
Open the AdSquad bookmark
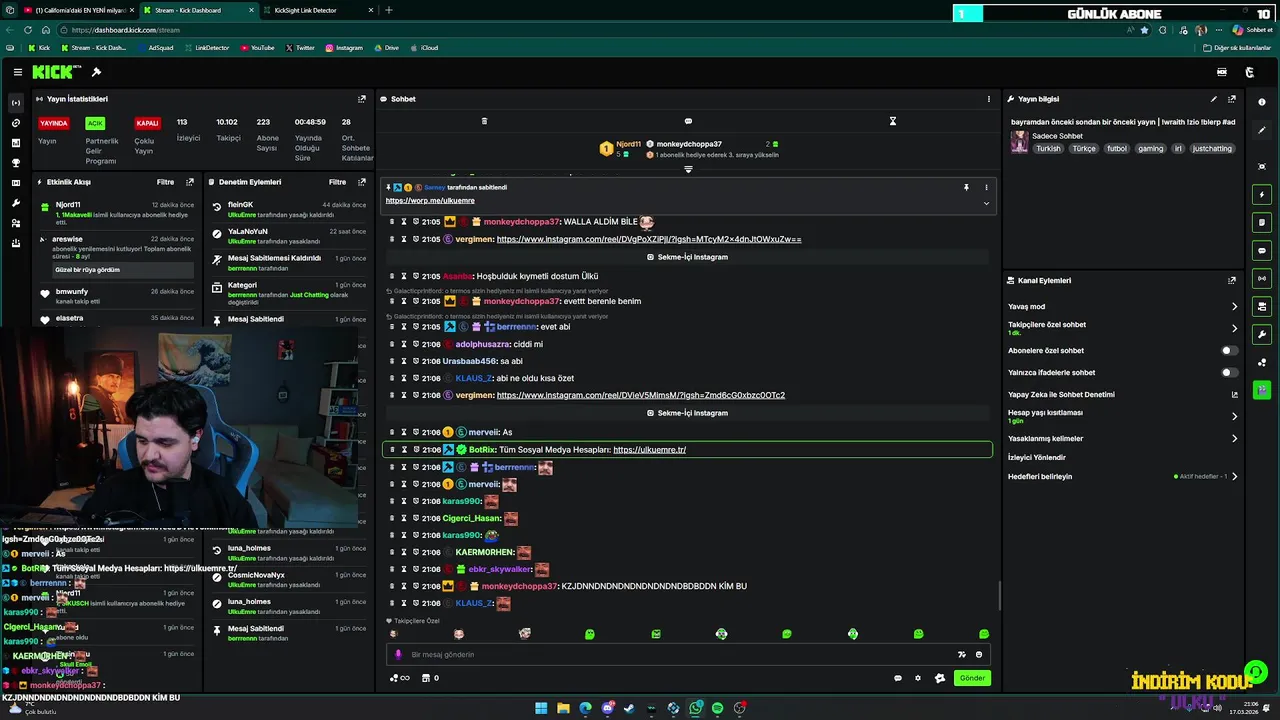[155, 48]
